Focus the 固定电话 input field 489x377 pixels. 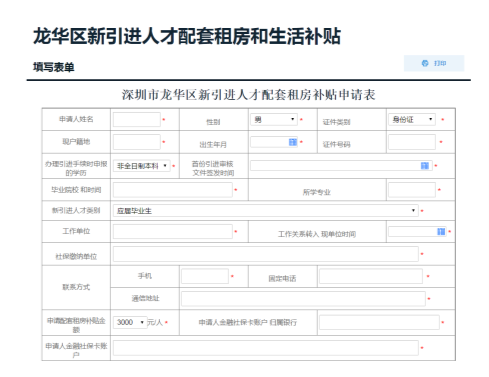(371, 276)
